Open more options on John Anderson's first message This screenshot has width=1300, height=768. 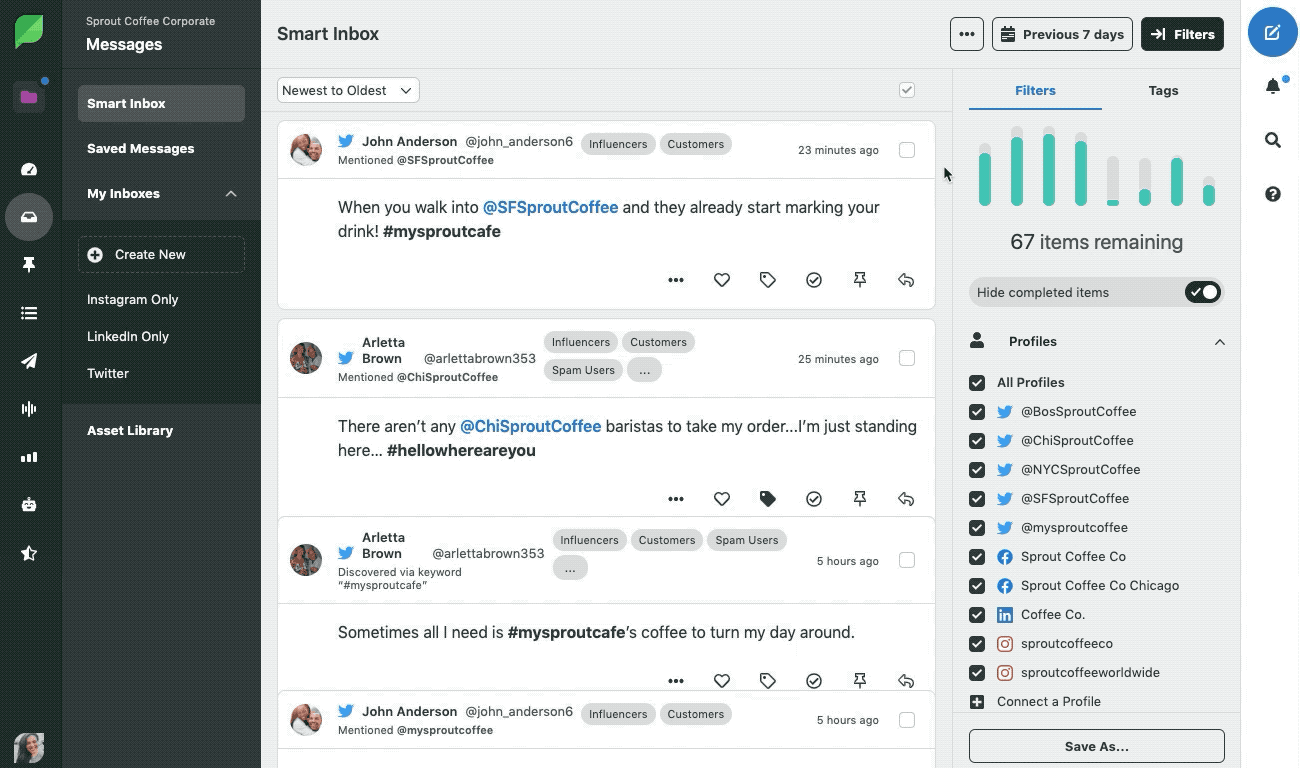[676, 281]
